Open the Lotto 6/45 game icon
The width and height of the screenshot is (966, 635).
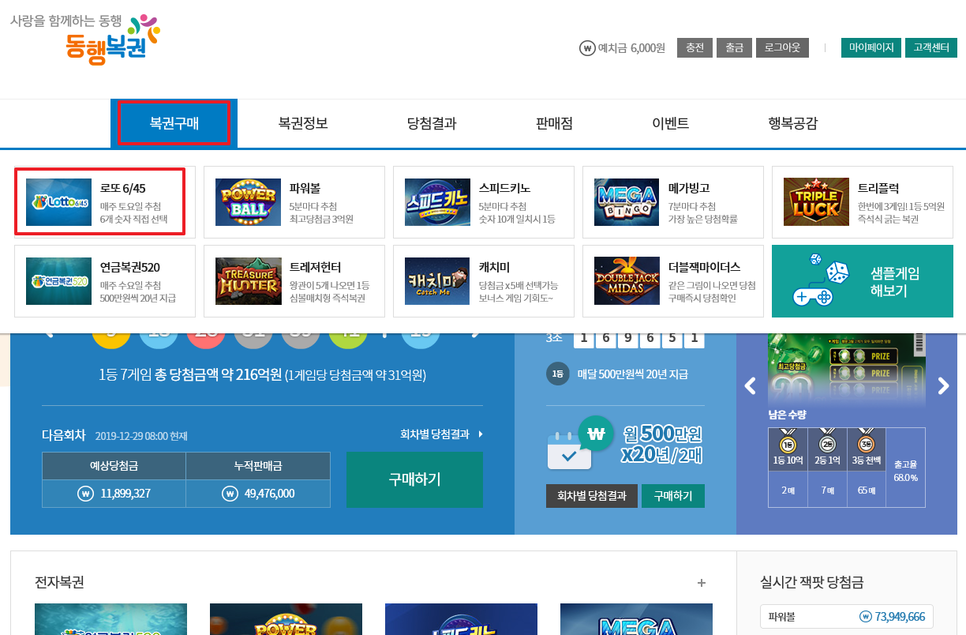coord(59,202)
